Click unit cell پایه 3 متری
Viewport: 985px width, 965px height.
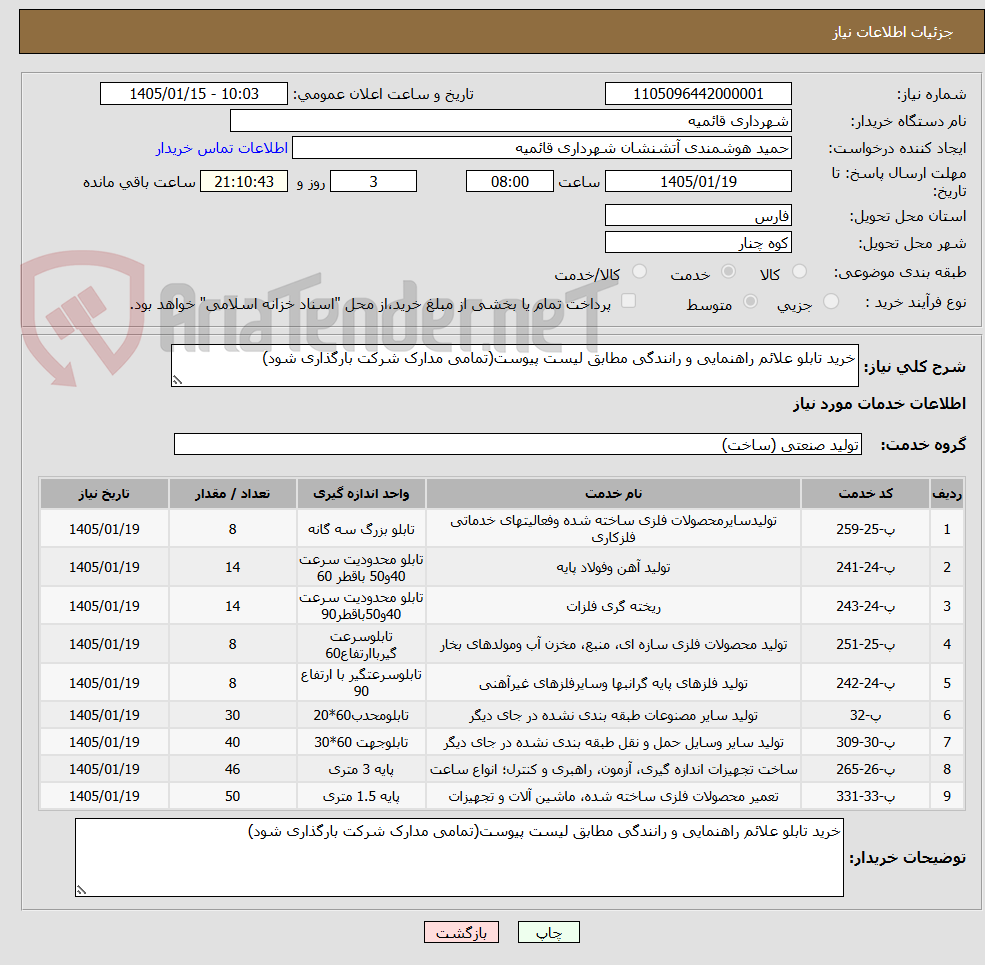361,770
